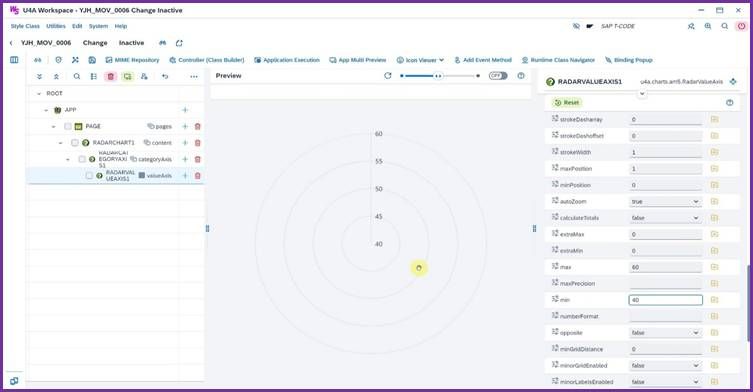Open binding icon for the min property
The height and width of the screenshot is (392, 753).
(715, 300)
